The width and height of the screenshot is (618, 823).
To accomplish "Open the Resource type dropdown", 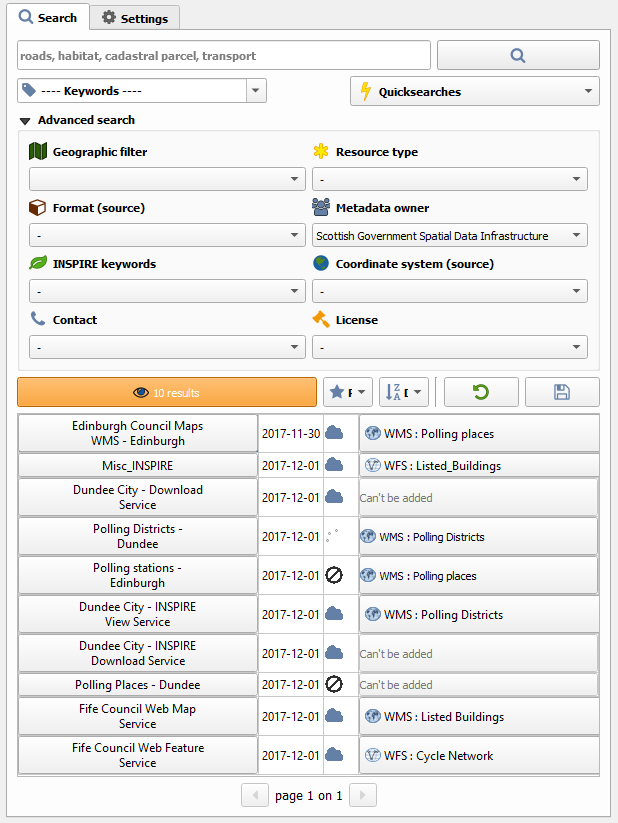I will click(449, 179).
